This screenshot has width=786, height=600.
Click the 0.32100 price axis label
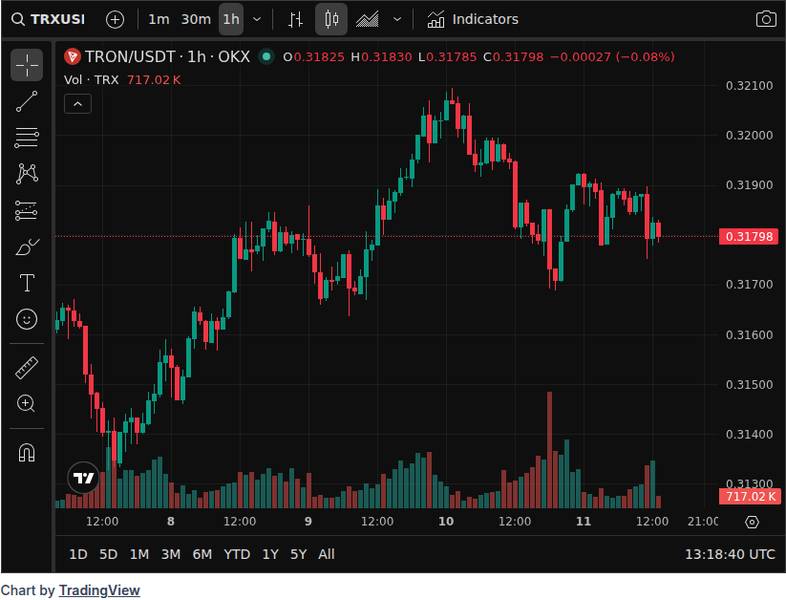[x=749, y=86]
